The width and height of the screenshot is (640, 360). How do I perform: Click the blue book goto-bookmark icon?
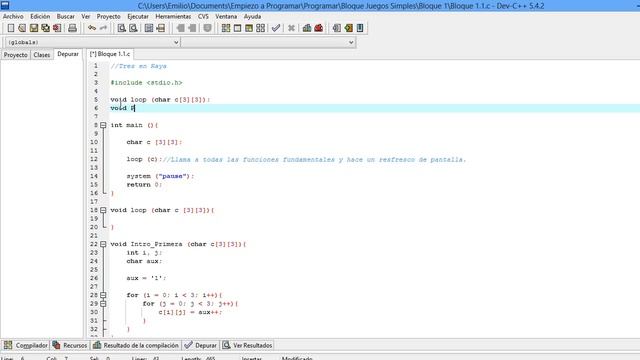pyautogui.click(x=360, y=28)
